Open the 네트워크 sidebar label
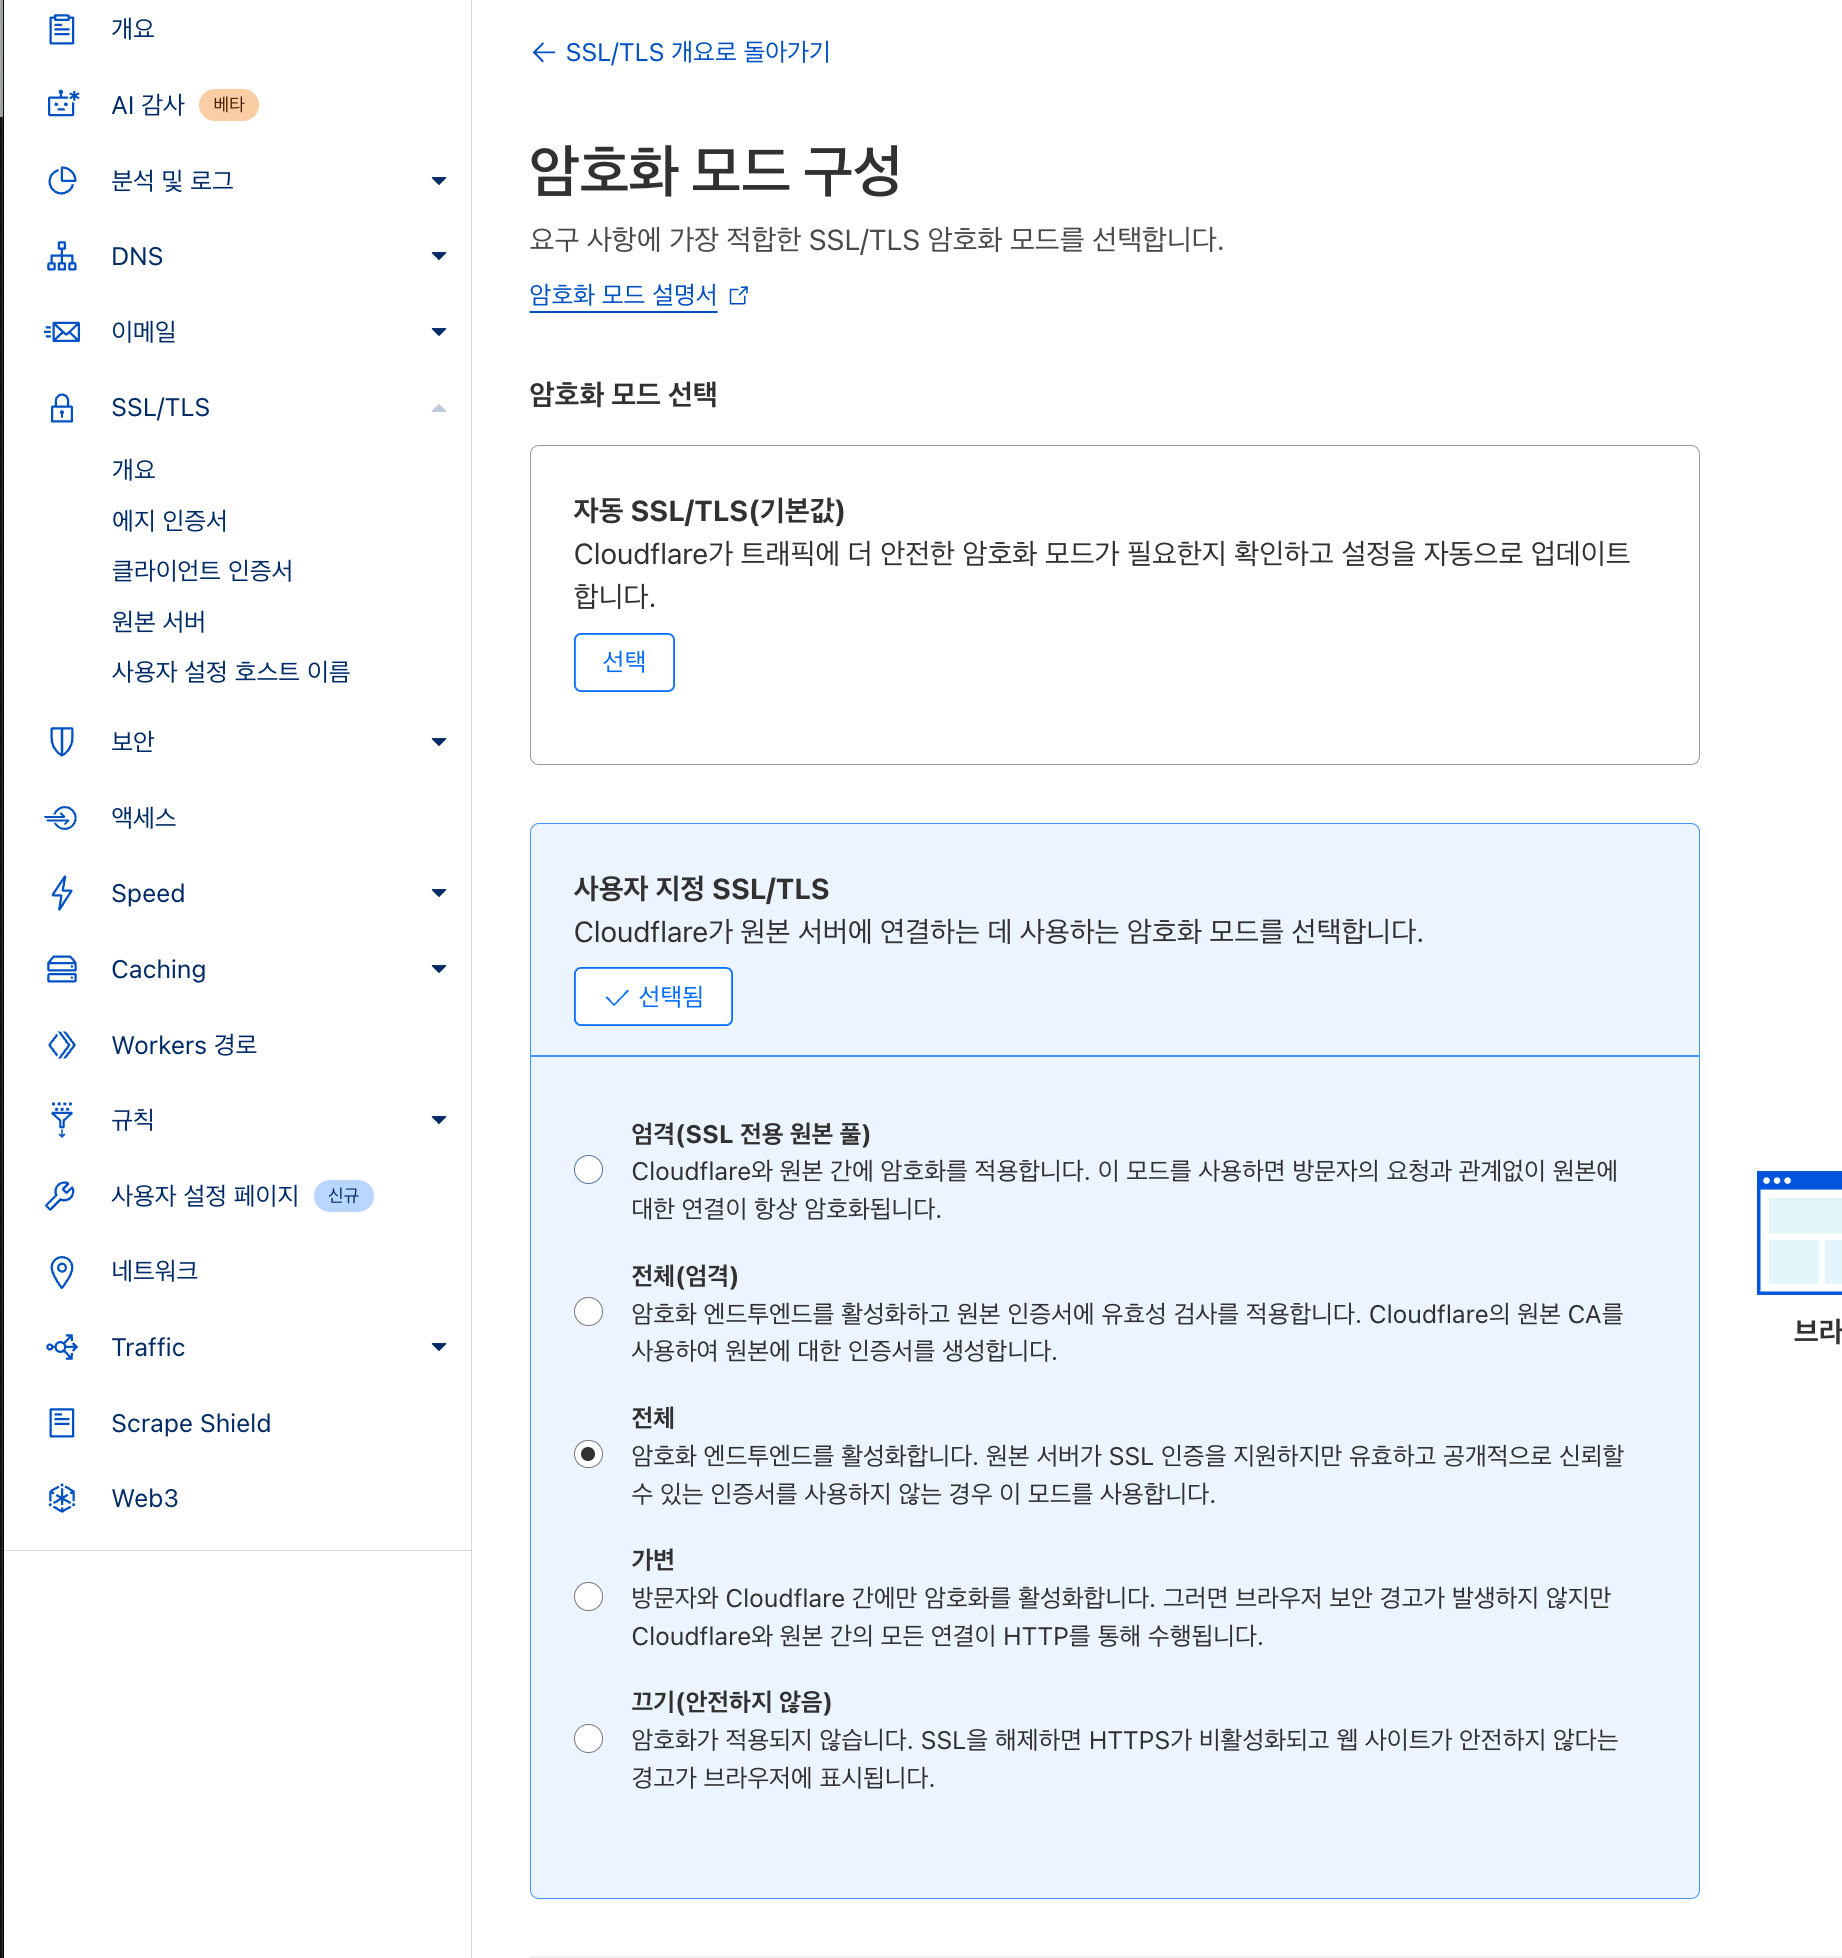Image resolution: width=1842 pixels, height=1958 pixels. tap(155, 1271)
